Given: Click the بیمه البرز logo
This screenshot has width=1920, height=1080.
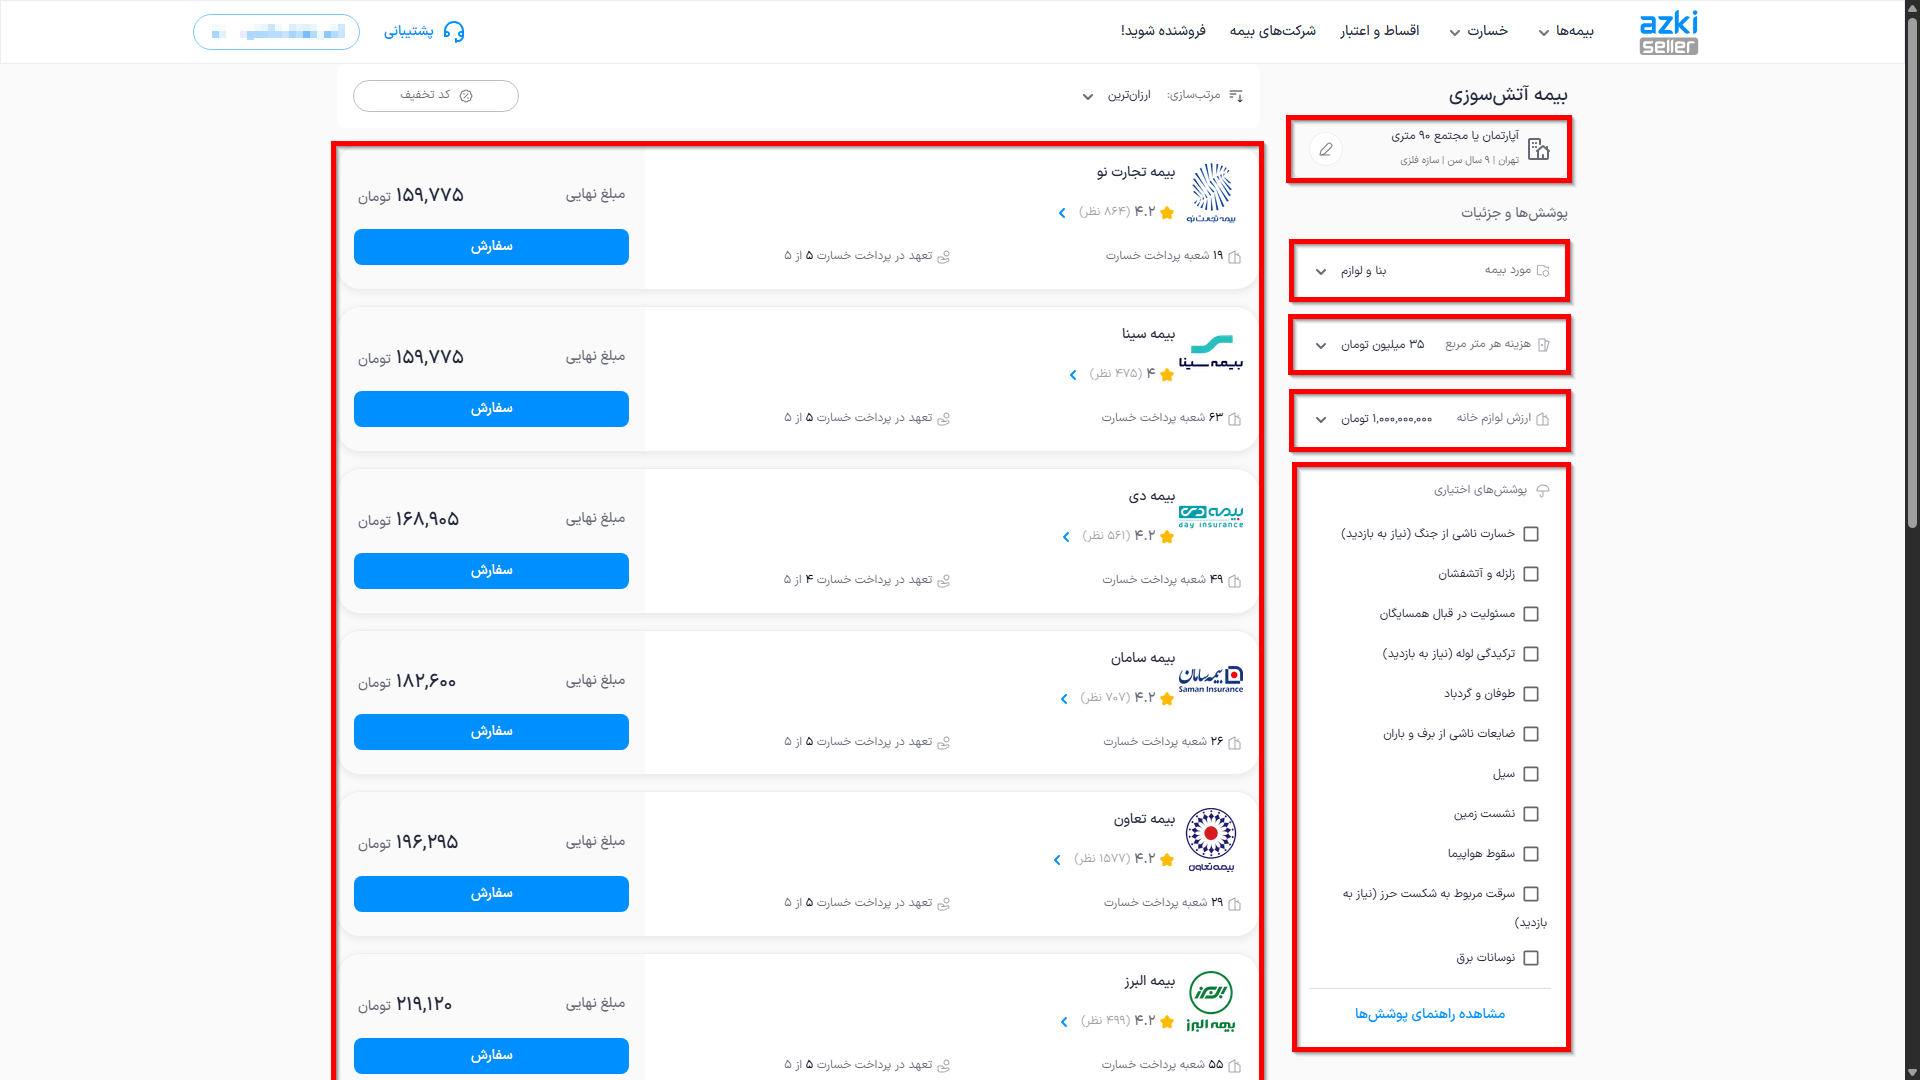Looking at the screenshot, I should [x=1211, y=1001].
